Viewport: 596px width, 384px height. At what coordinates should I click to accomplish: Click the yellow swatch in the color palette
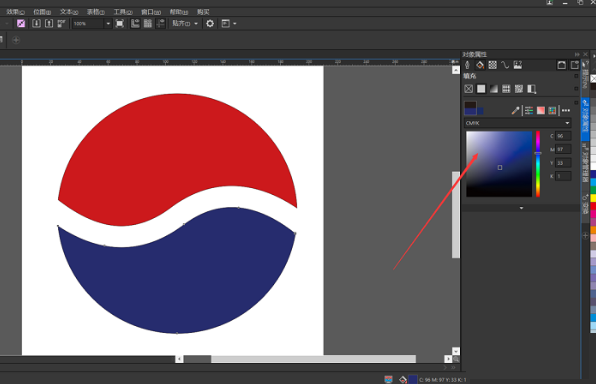593,198
